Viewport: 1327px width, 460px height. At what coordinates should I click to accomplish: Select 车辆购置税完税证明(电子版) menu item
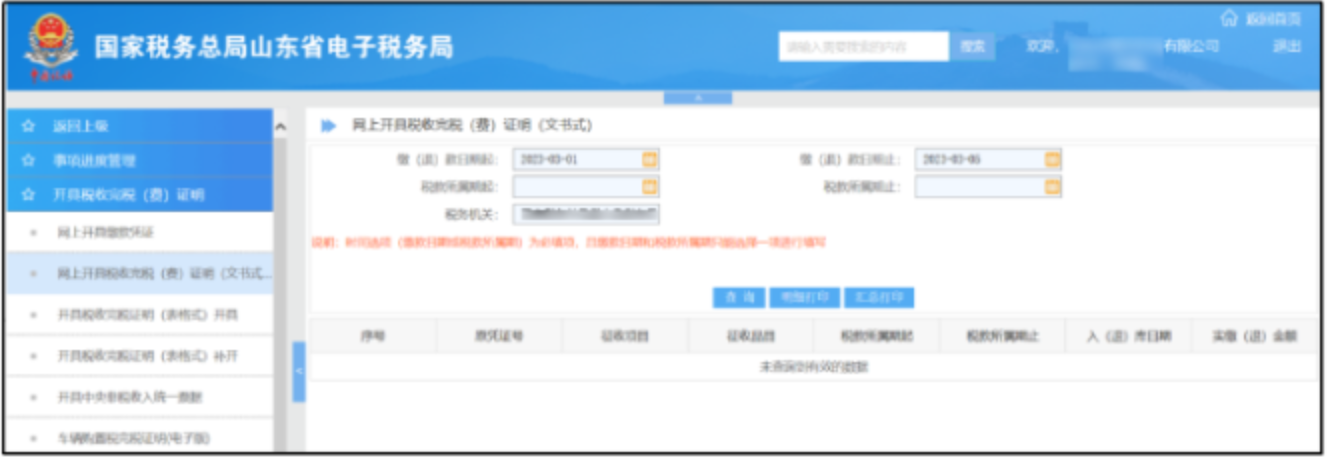133,439
